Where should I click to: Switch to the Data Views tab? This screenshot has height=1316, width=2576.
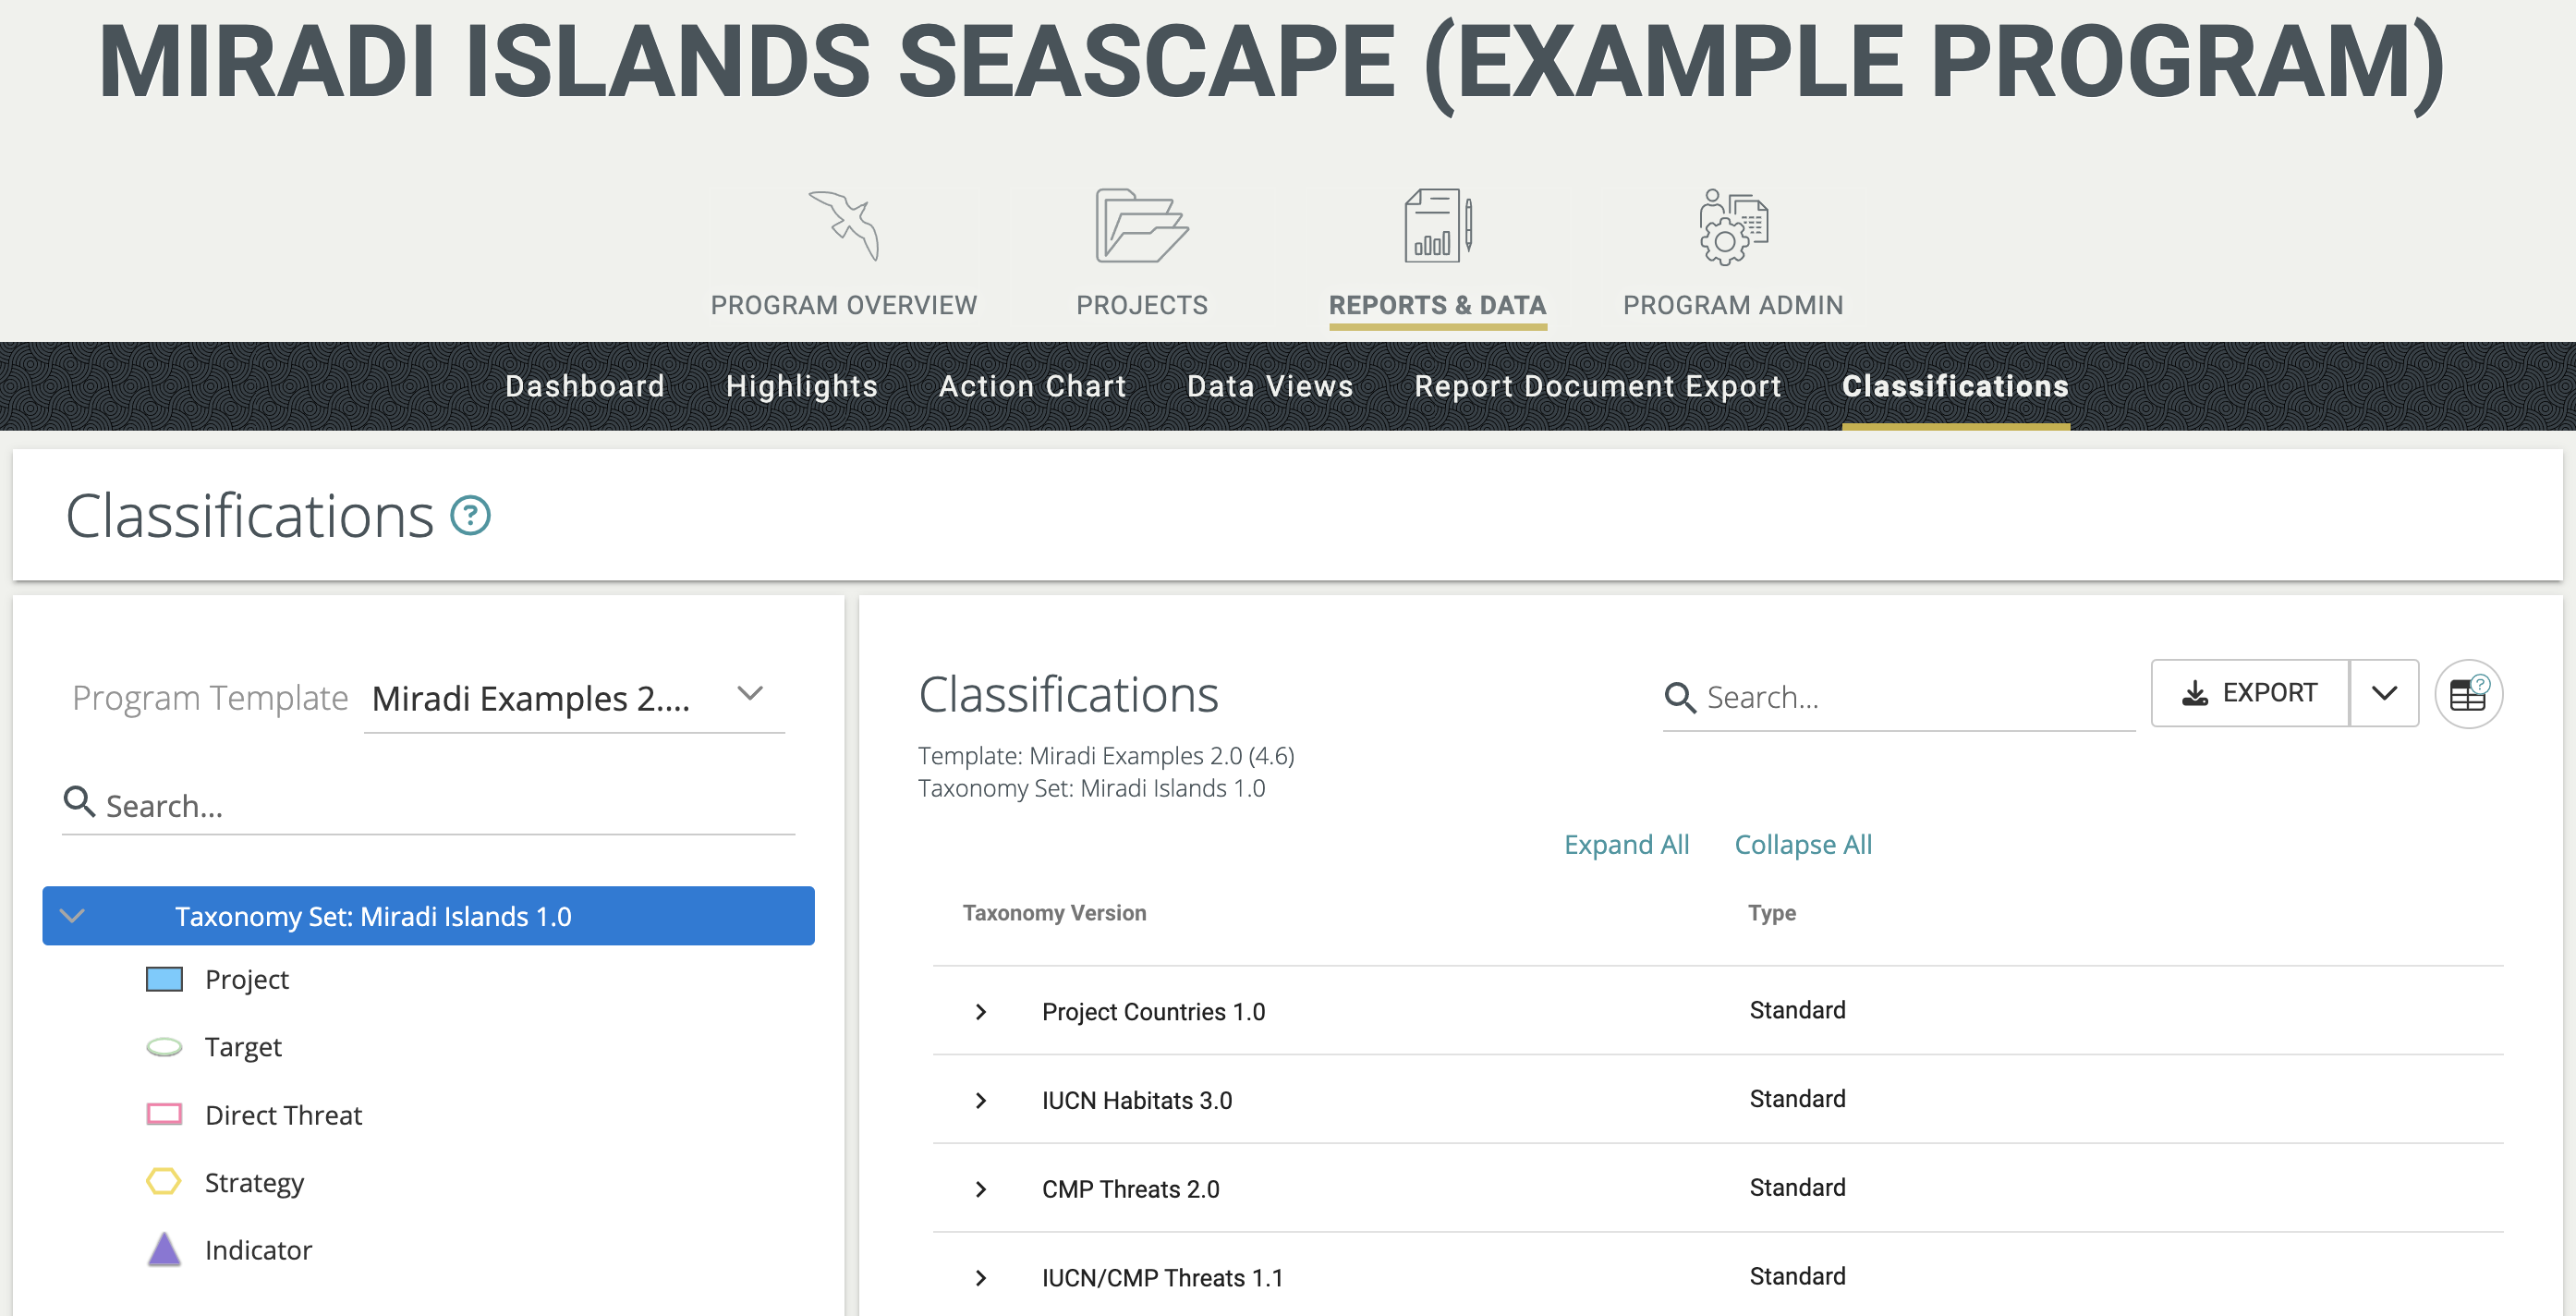click(1270, 386)
